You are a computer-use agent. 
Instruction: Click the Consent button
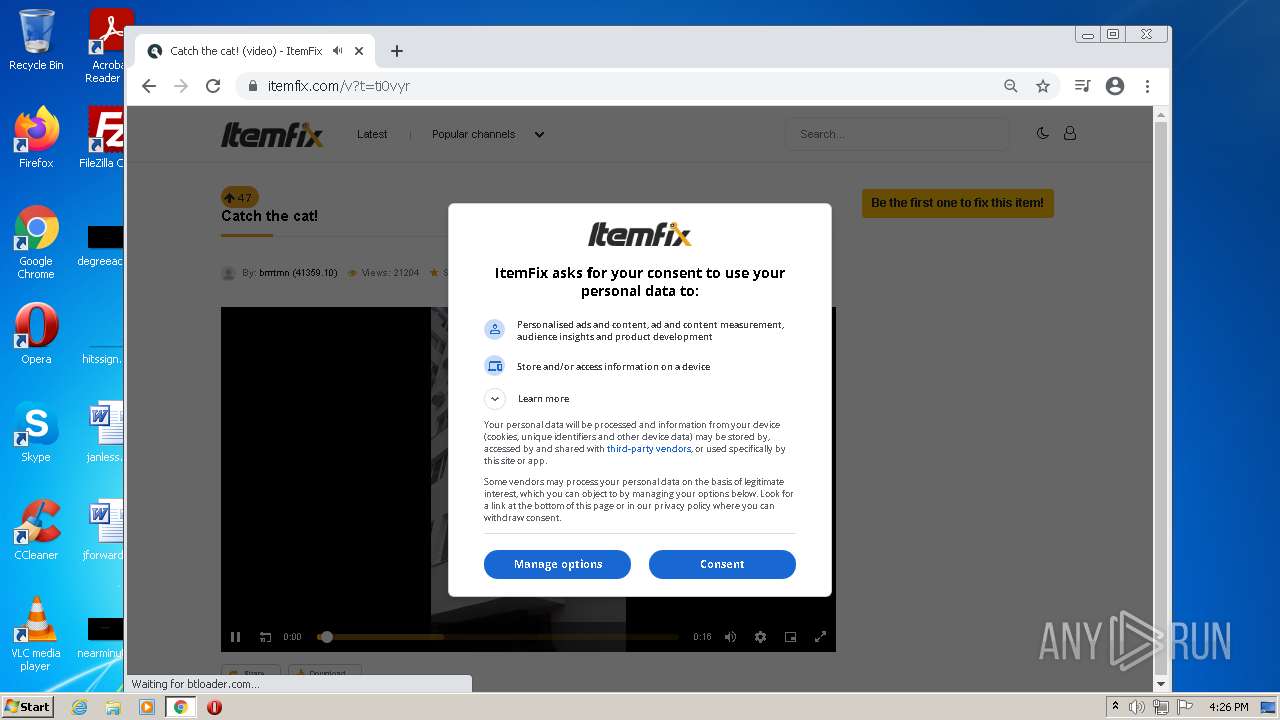coord(722,564)
